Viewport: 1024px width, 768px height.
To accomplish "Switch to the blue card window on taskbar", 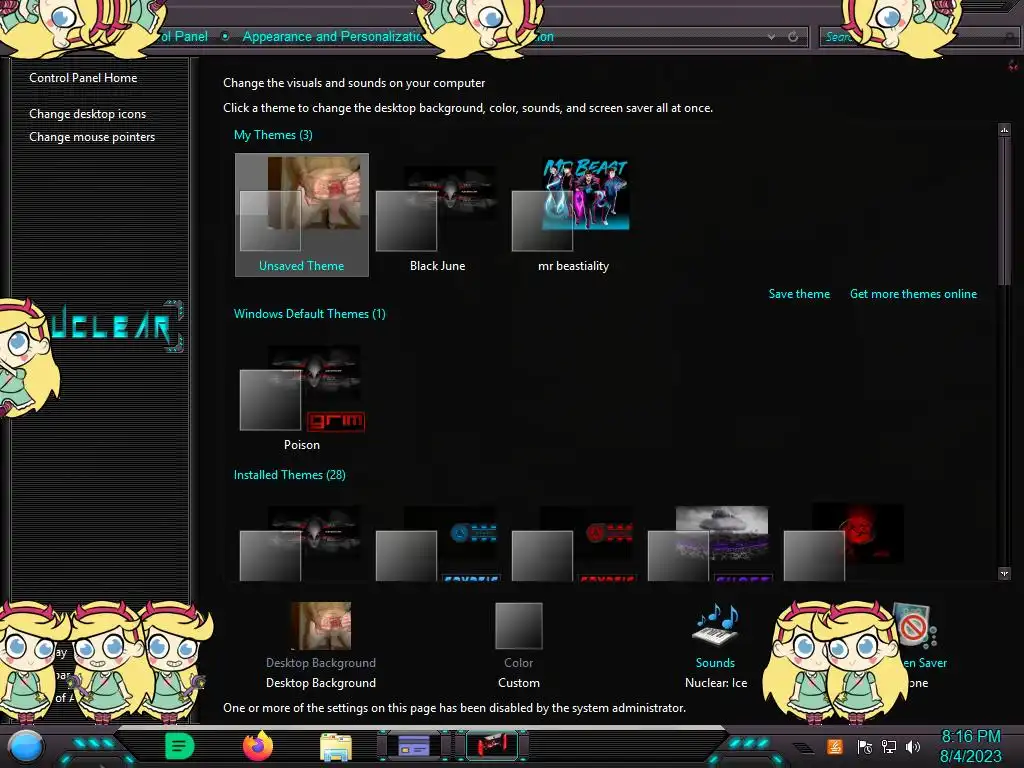I will 414,746.
